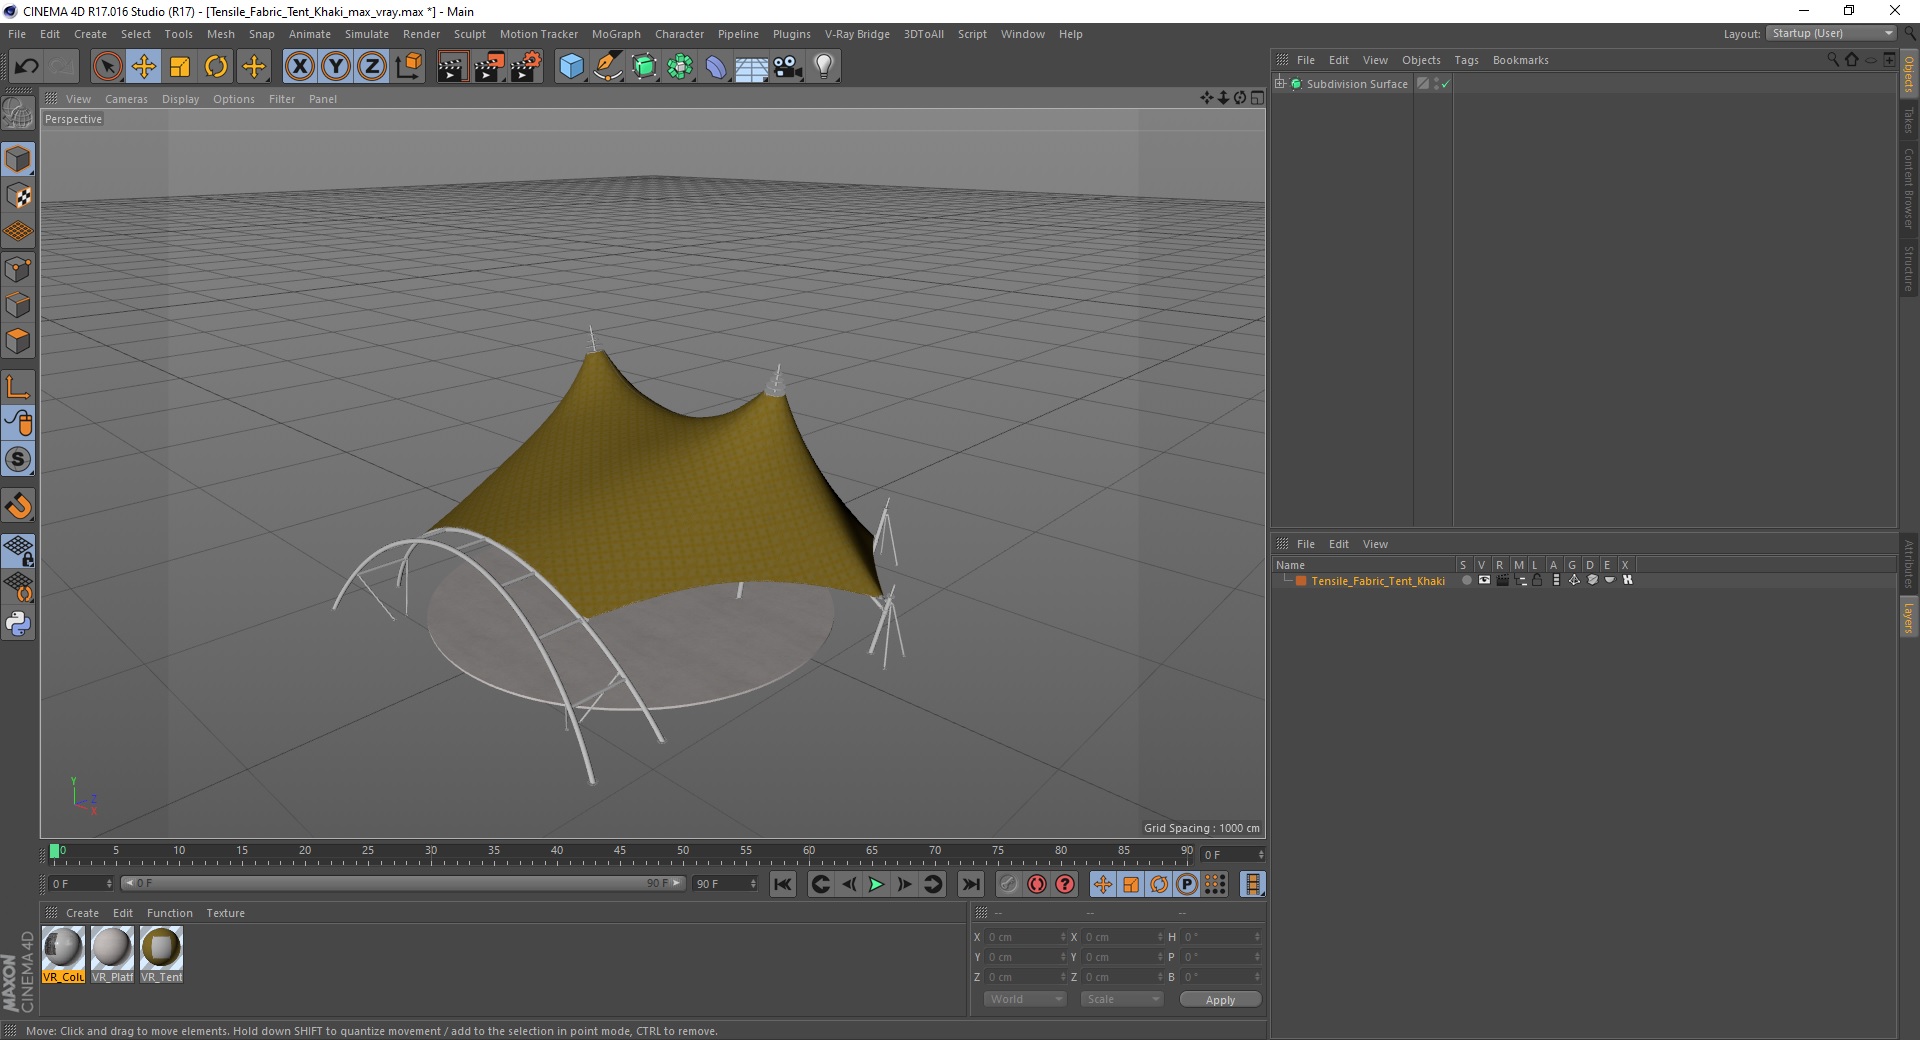Click position X coordinate field
The image size is (1920, 1040).
[x=1026, y=937]
